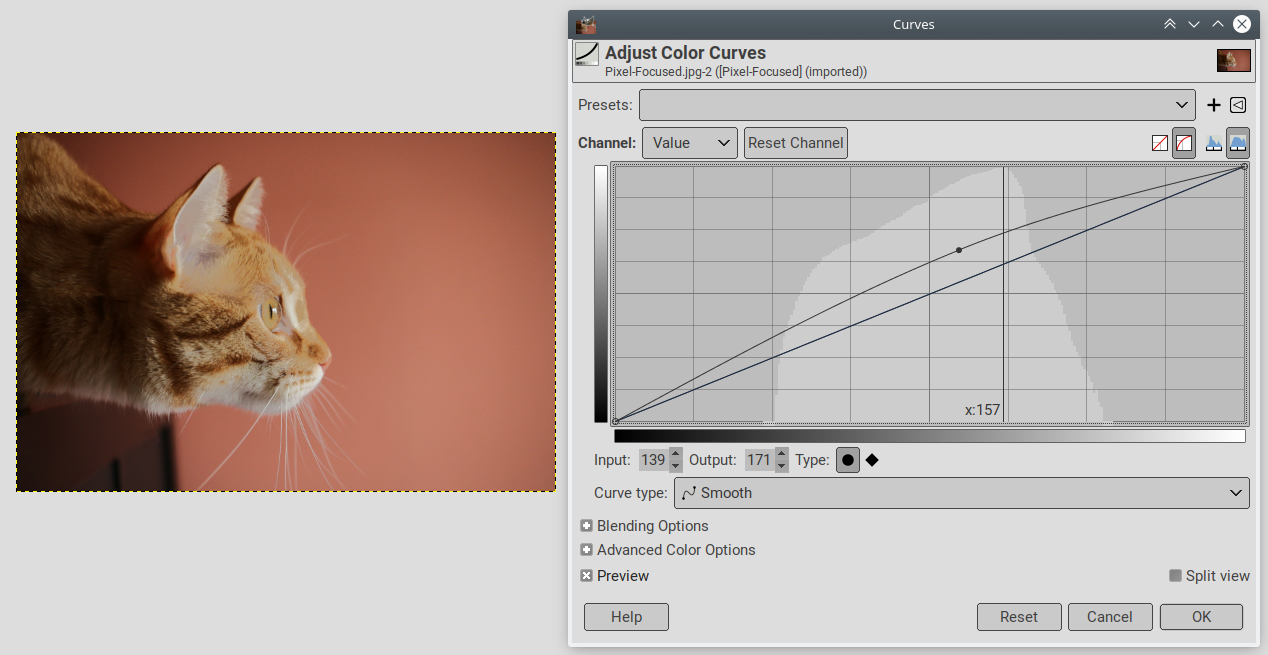Open the presets menu triangle icon
The height and width of the screenshot is (655, 1268).
1238,105
